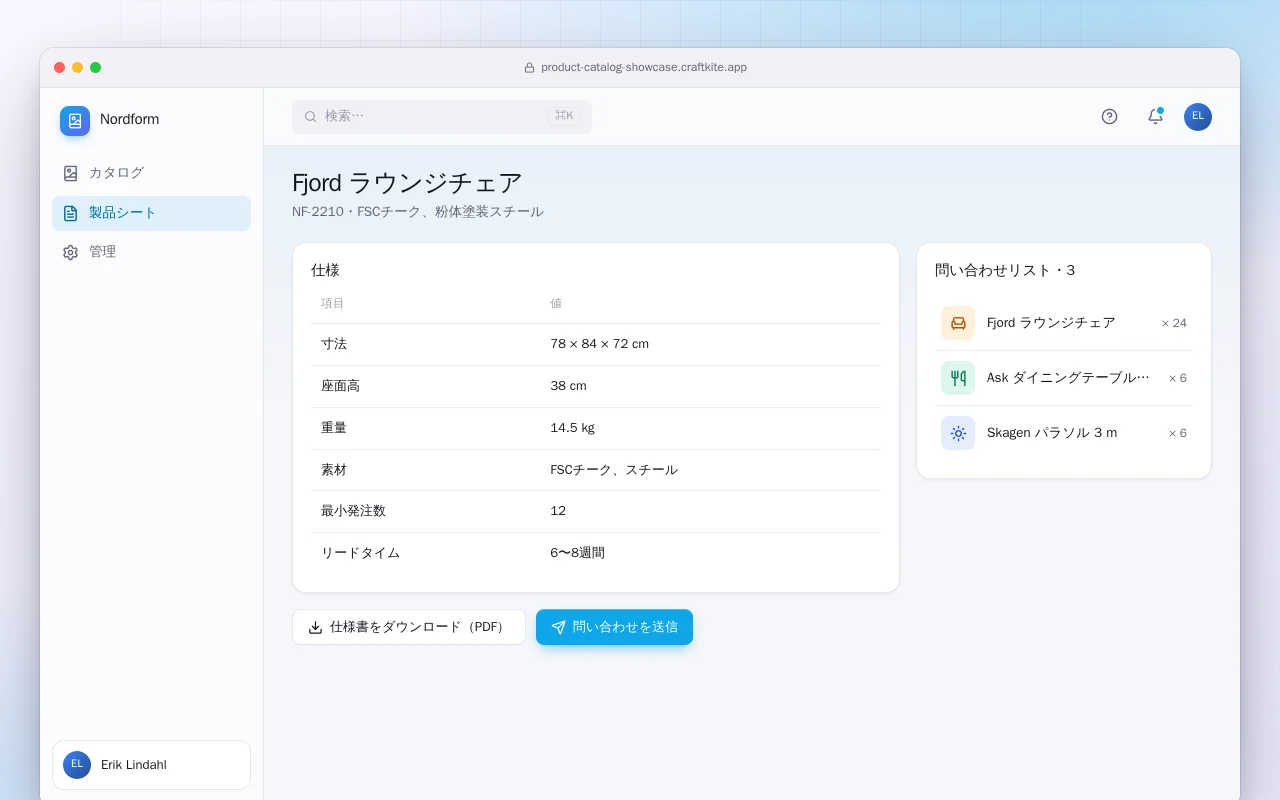Click the 14.5 kg weight value
This screenshot has width=1280, height=800.
click(x=572, y=428)
